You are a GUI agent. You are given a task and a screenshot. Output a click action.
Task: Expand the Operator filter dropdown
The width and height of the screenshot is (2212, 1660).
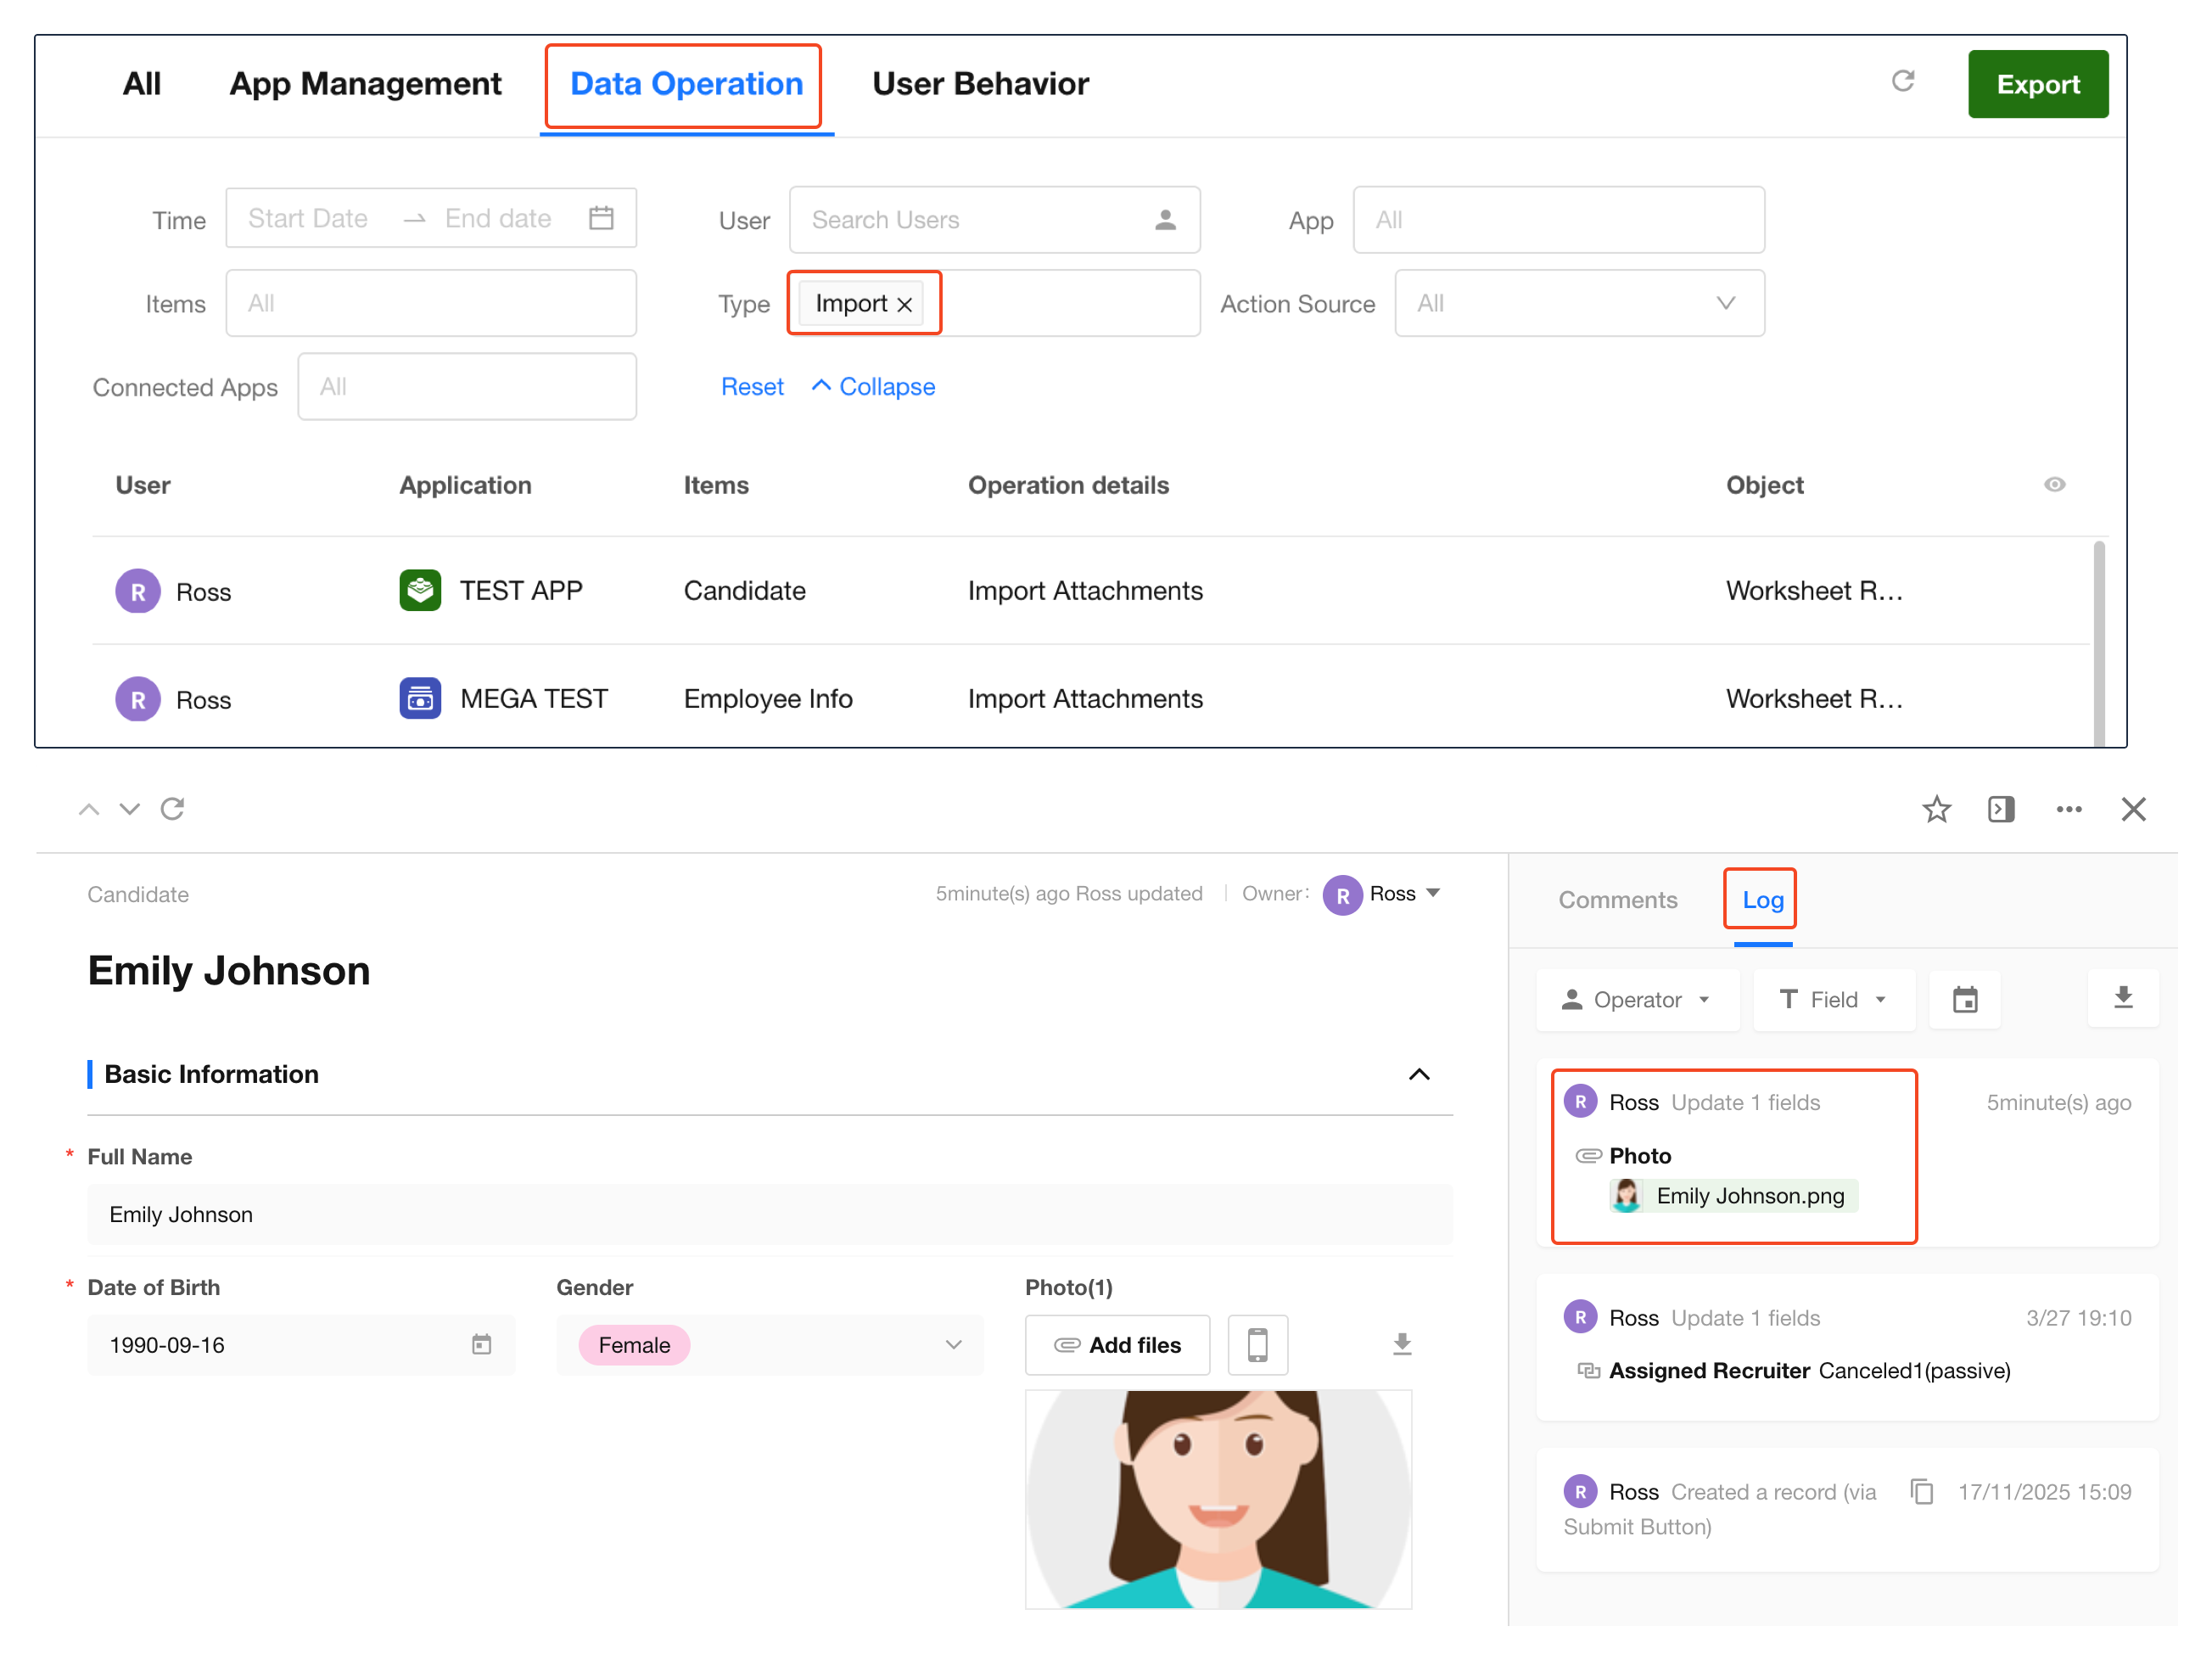tap(1636, 999)
